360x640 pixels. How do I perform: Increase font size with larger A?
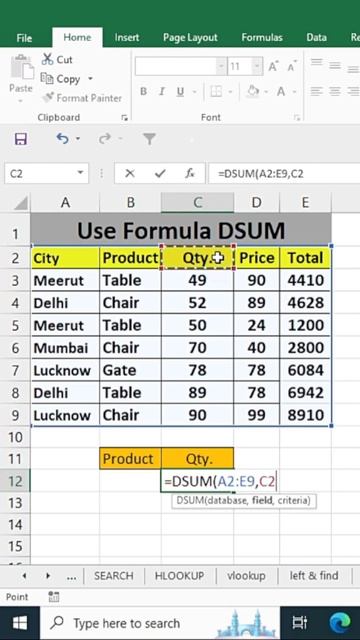tap(273, 67)
